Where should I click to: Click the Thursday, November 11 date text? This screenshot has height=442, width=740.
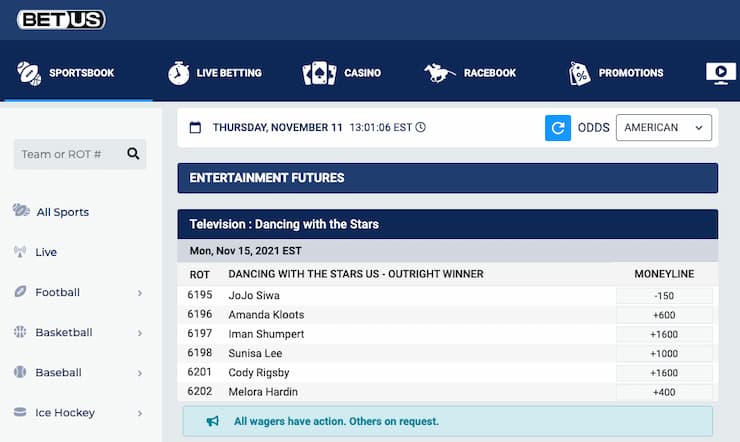[x=278, y=127]
